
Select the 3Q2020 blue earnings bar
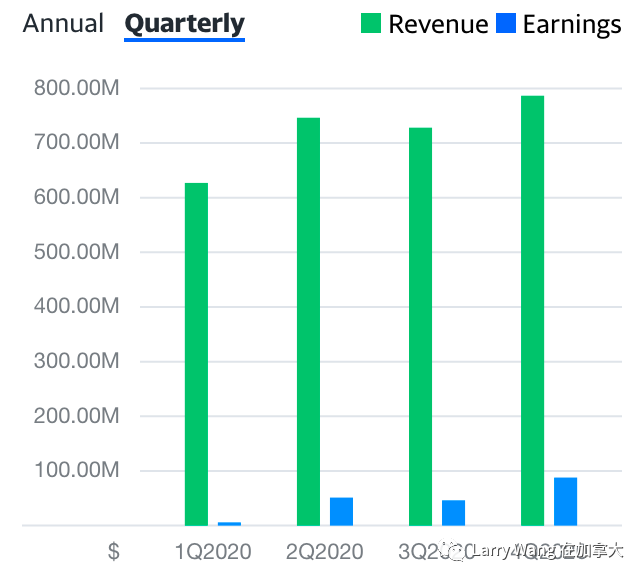click(x=453, y=513)
